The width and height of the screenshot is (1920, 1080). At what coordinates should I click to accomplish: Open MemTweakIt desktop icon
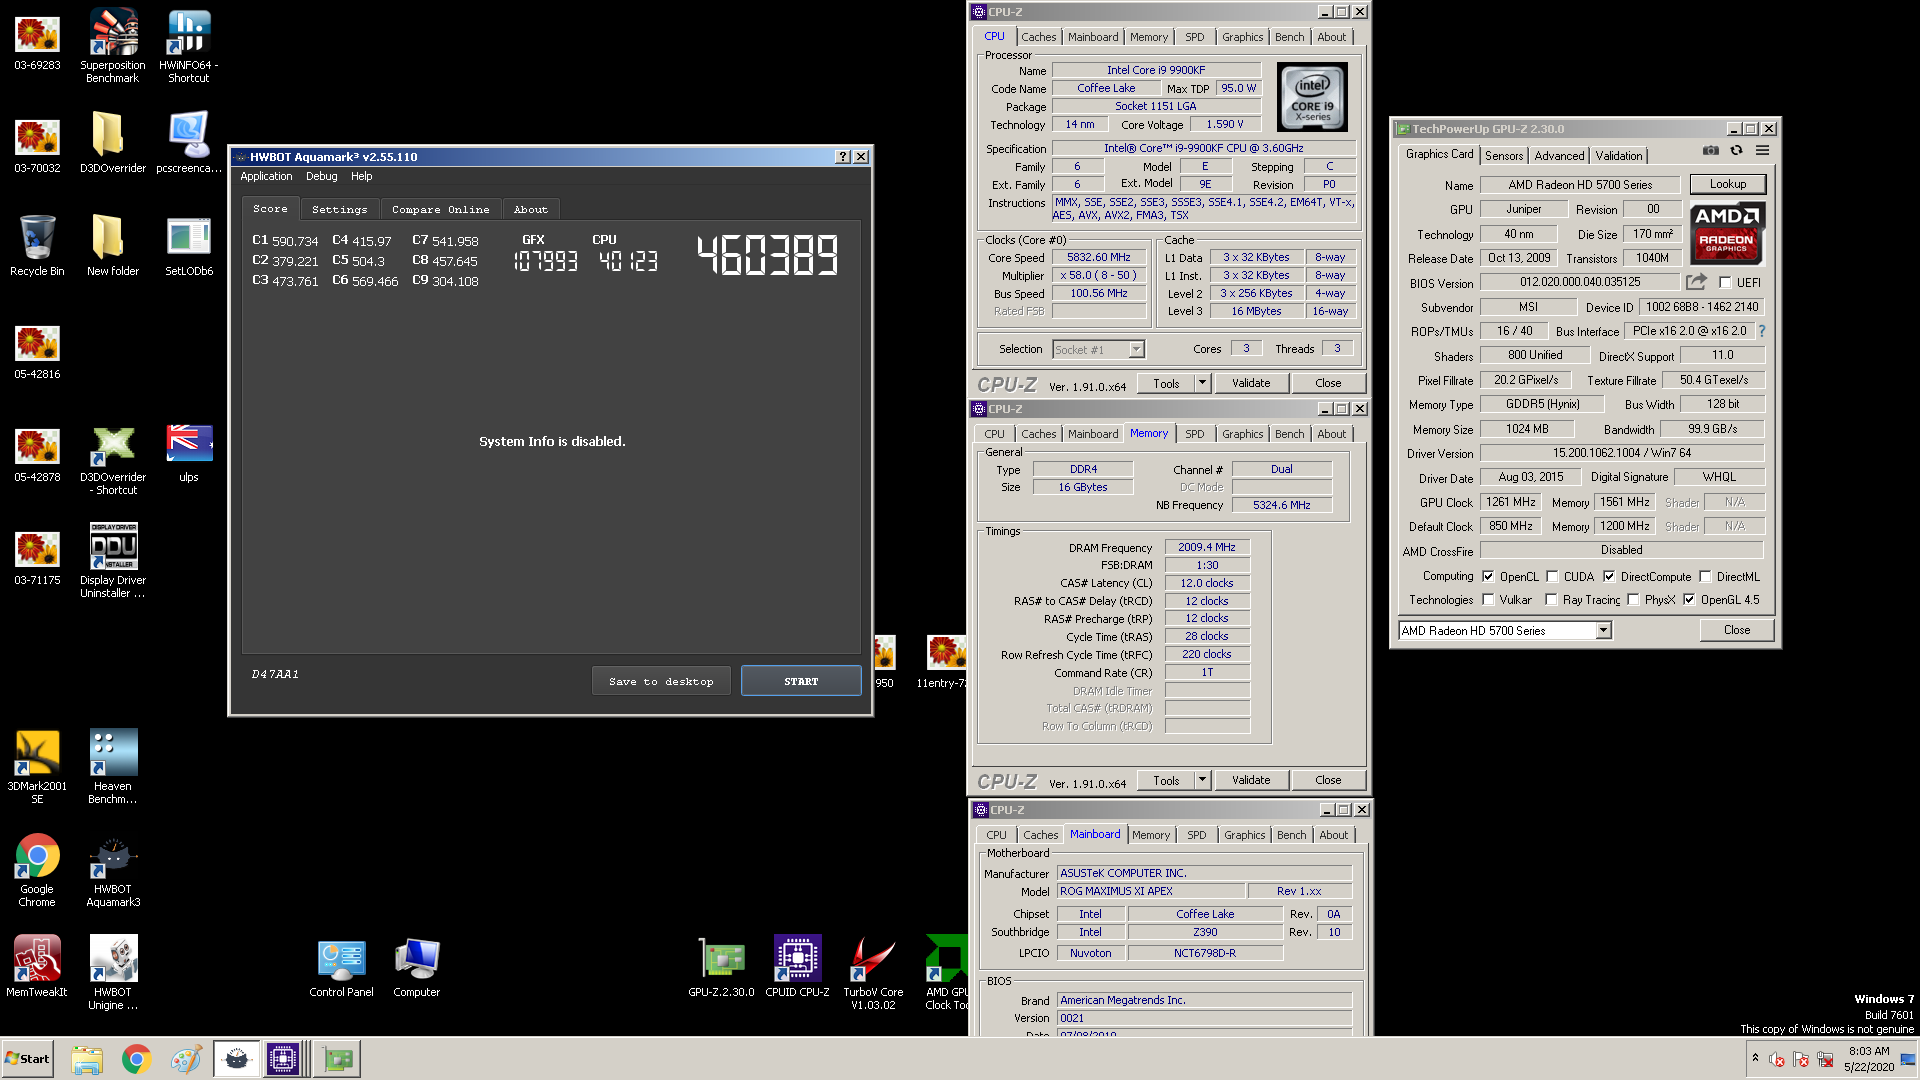(37, 966)
